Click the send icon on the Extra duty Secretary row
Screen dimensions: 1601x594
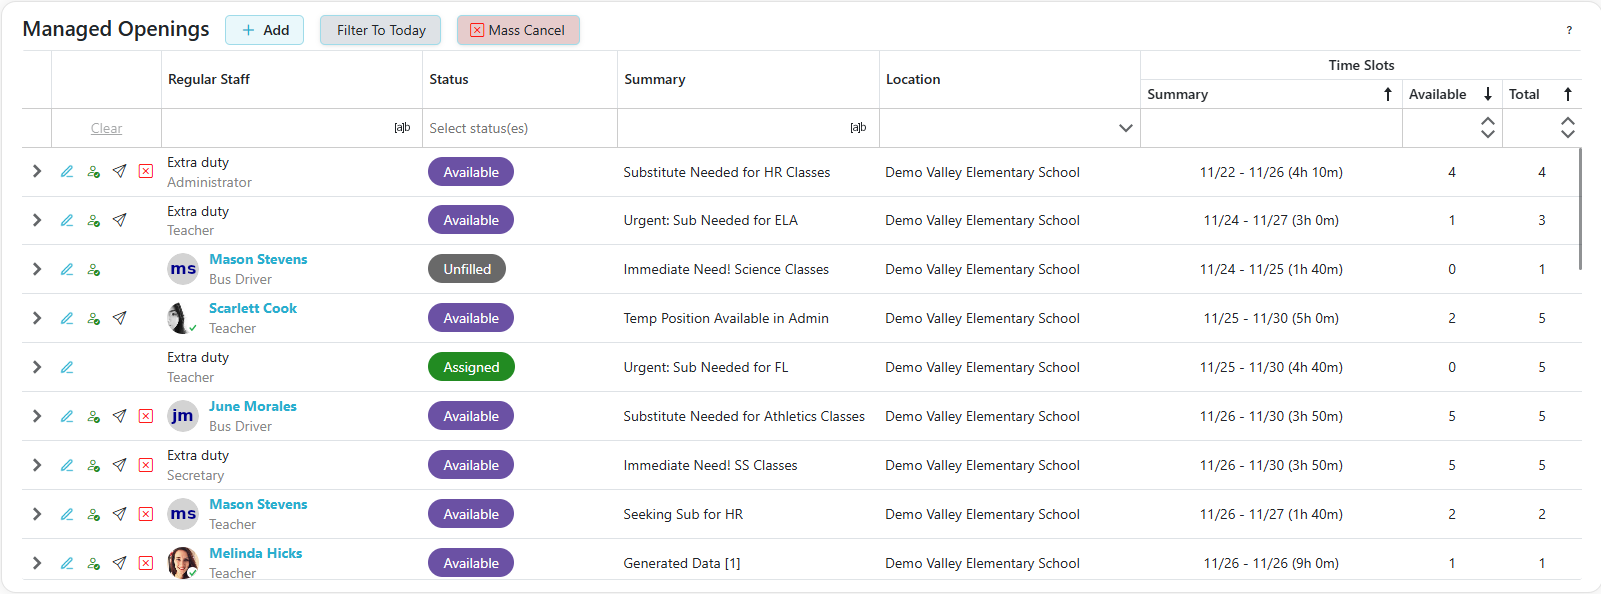tap(119, 465)
